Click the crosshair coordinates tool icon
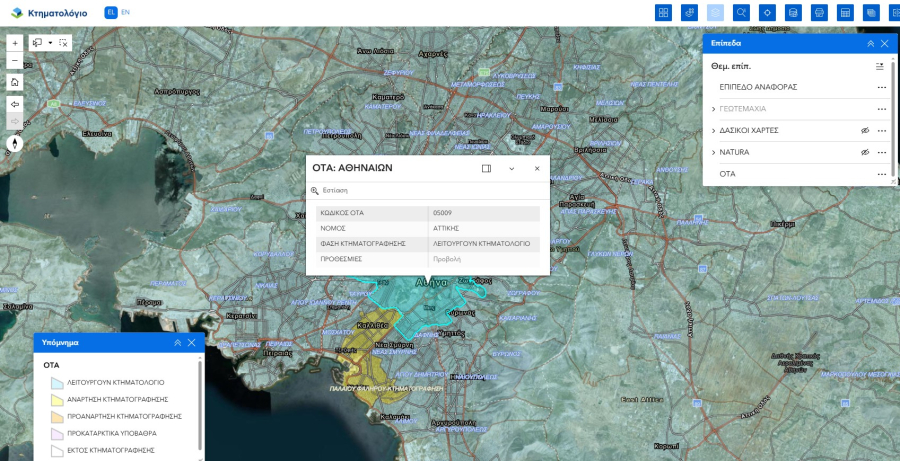 click(x=767, y=13)
